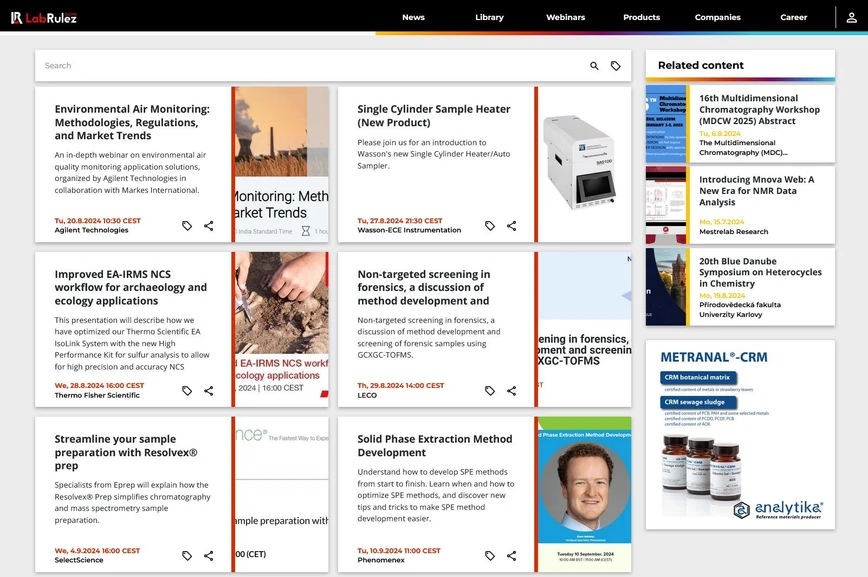Click tag icon on Streamline your sample preparation card
This screenshot has width=868, height=577.
(x=187, y=555)
